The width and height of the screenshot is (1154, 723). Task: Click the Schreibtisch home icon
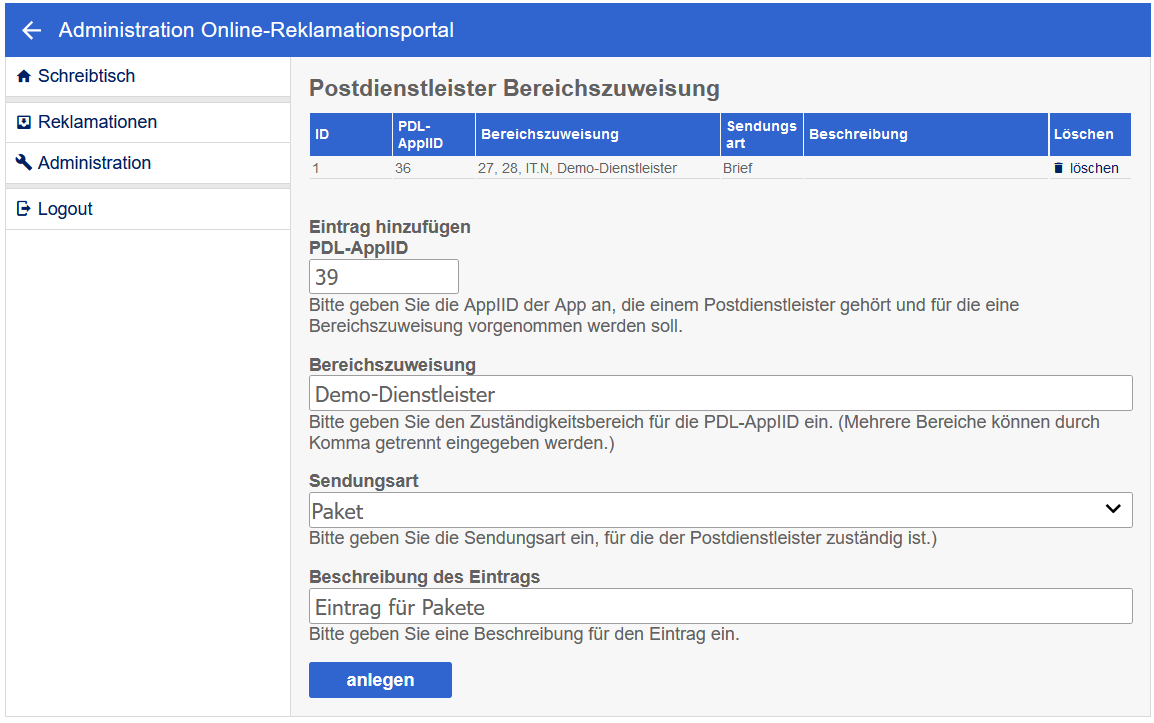[x=24, y=76]
